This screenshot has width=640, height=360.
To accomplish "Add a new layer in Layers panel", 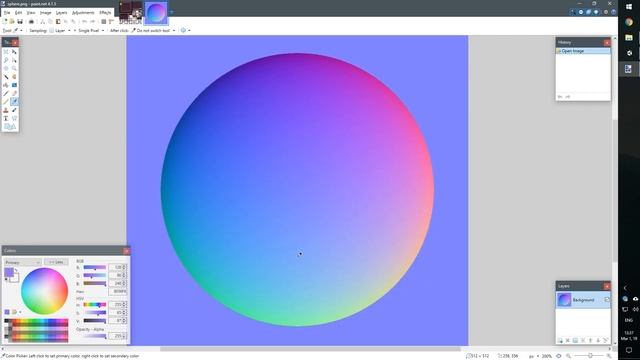I will point(560,340).
